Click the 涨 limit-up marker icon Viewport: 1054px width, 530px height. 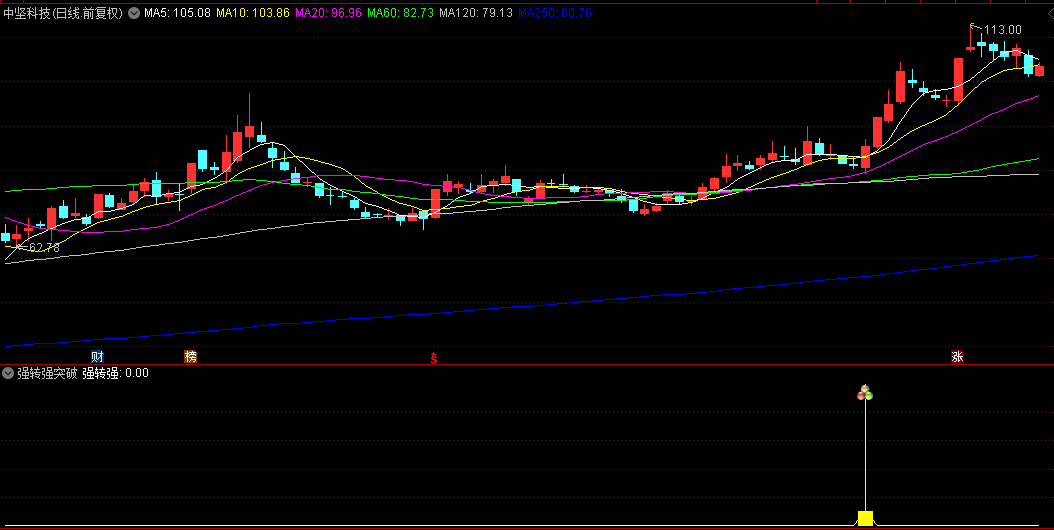(957, 356)
